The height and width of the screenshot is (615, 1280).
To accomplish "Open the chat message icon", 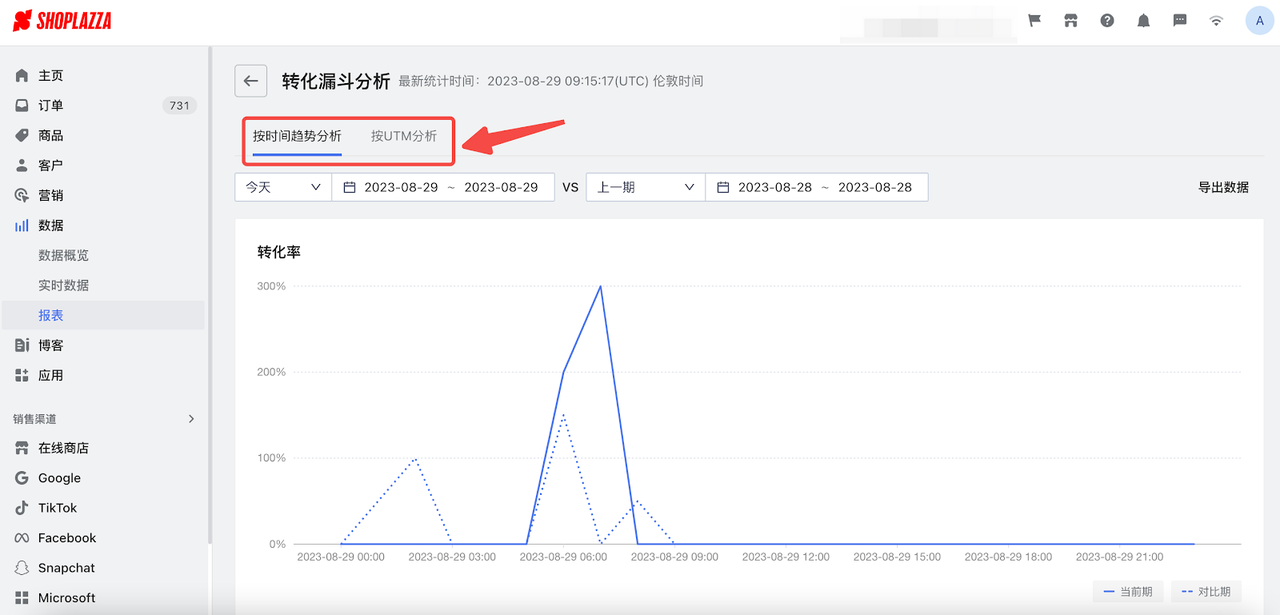I will click(1180, 20).
